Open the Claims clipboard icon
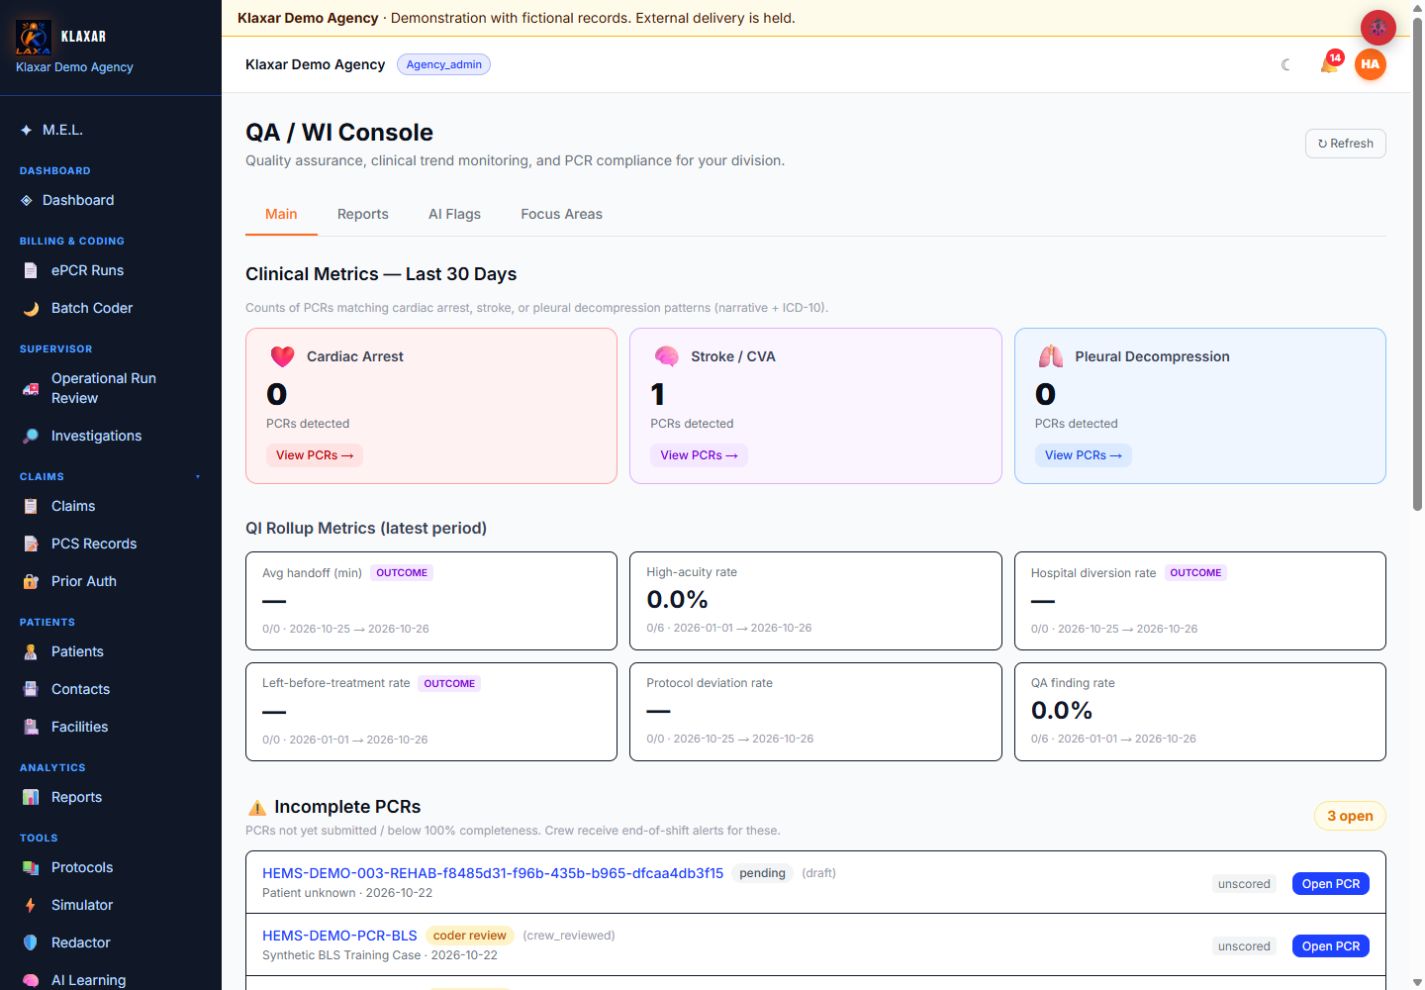Image resolution: width=1425 pixels, height=990 pixels. pos(31,506)
